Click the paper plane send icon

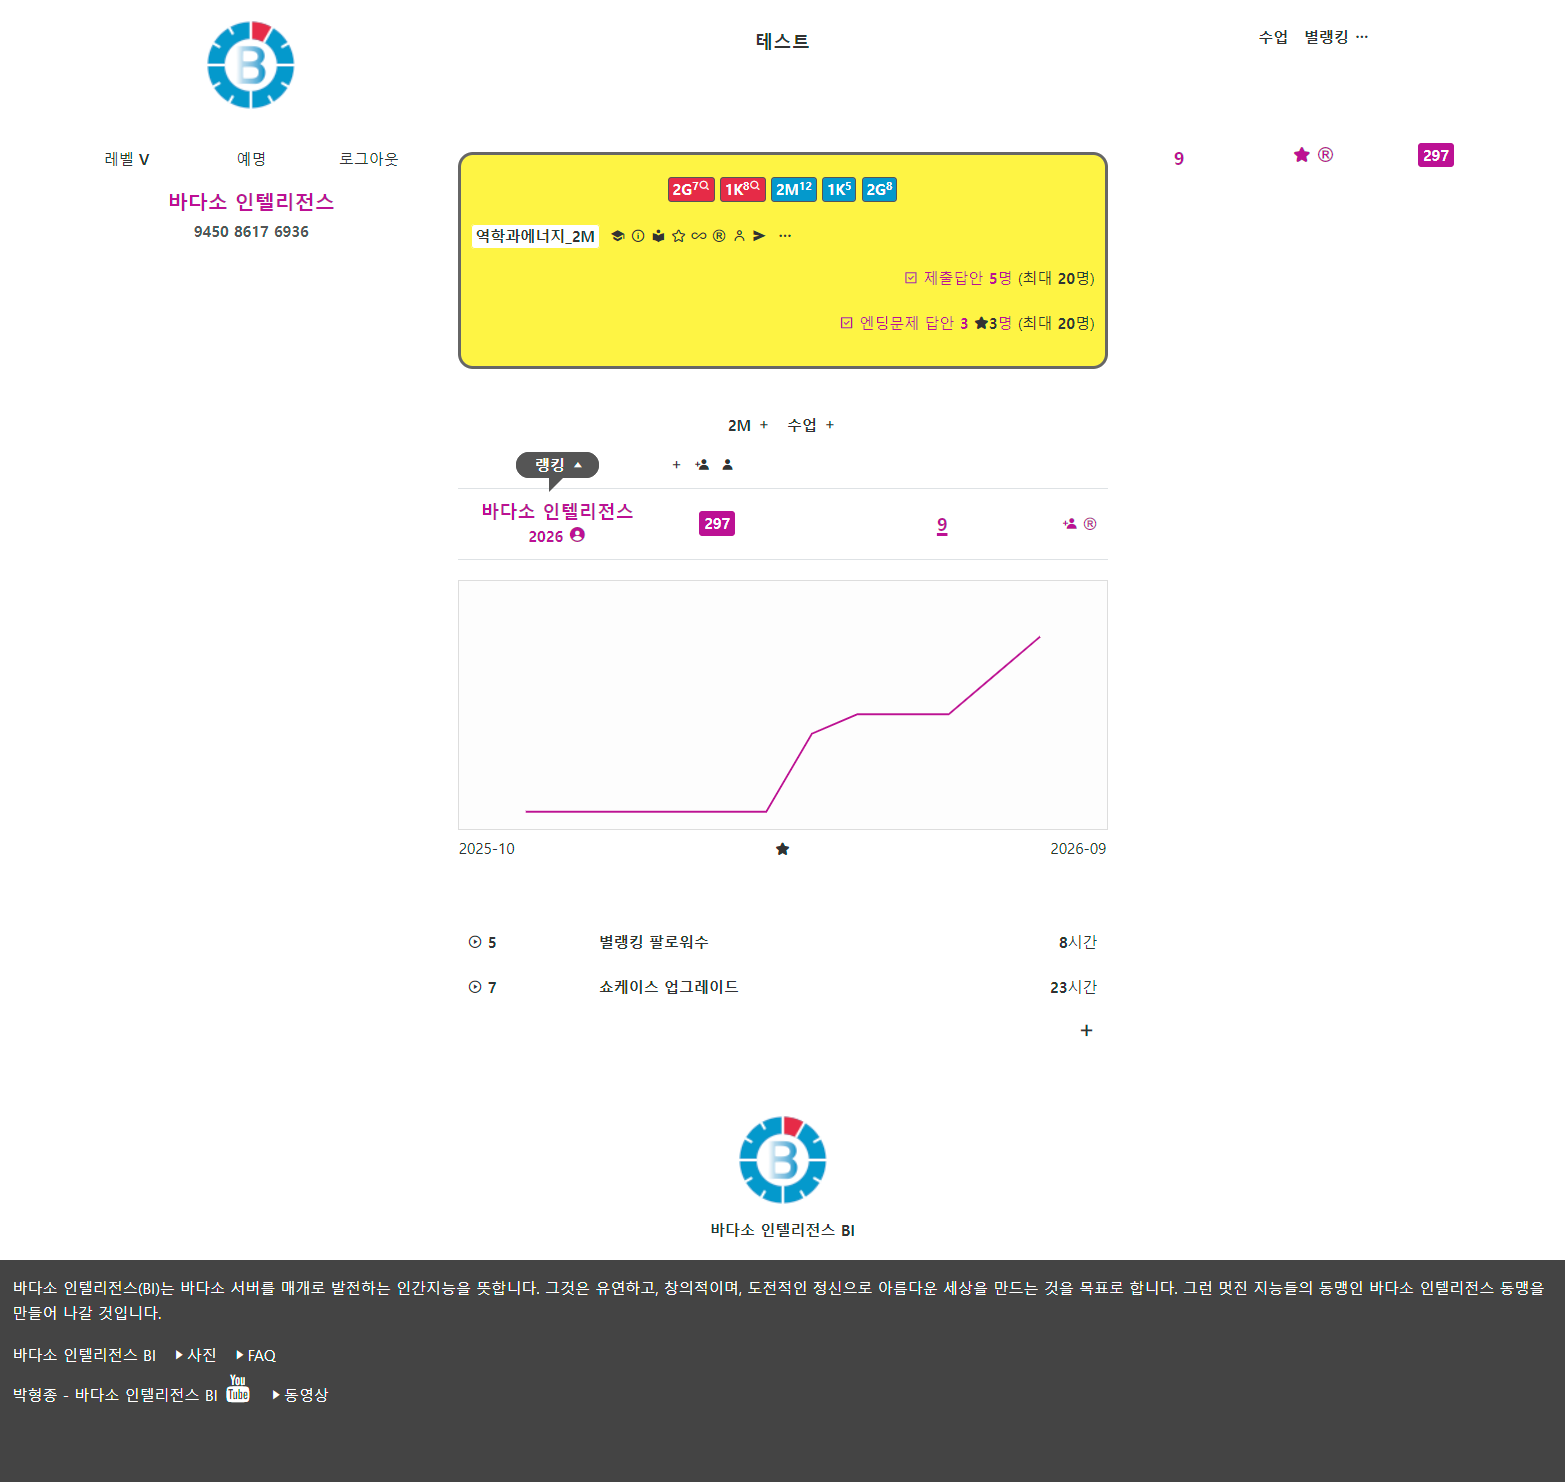point(759,236)
